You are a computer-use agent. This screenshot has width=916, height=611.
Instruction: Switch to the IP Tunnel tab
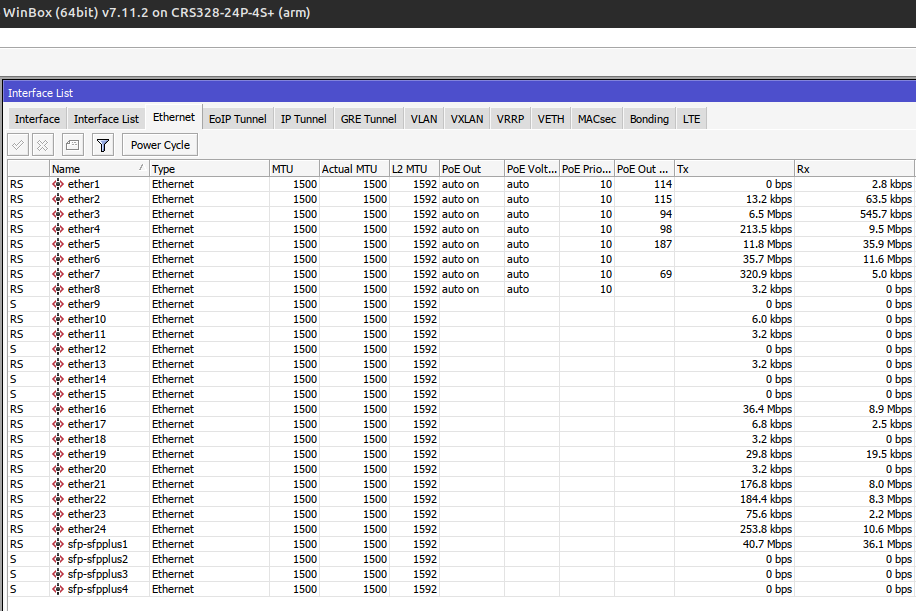304,119
